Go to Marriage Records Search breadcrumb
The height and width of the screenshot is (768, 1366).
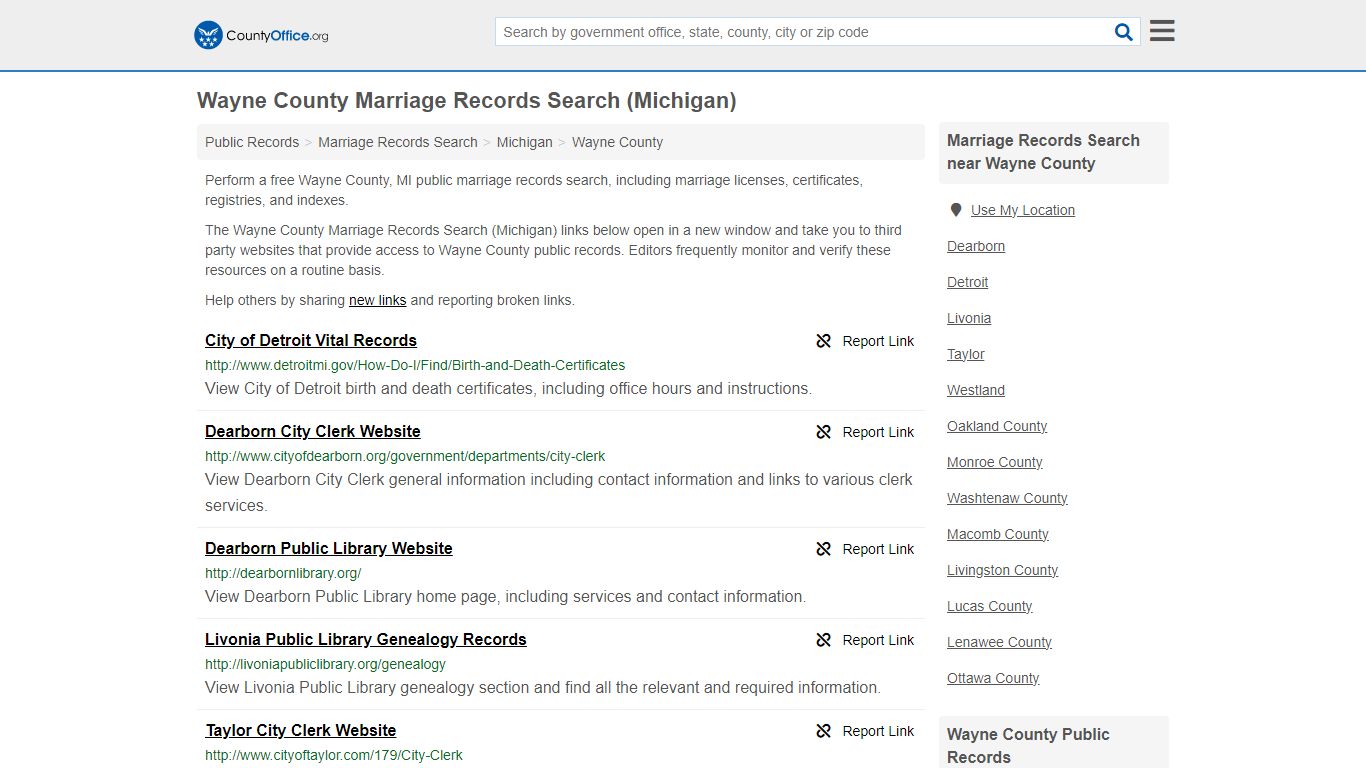point(398,142)
